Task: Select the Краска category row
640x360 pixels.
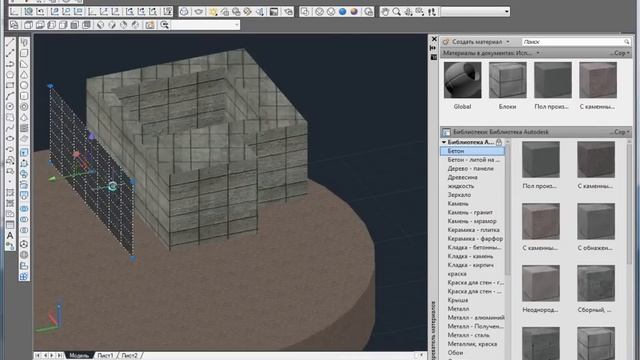Action: pos(457,273)
